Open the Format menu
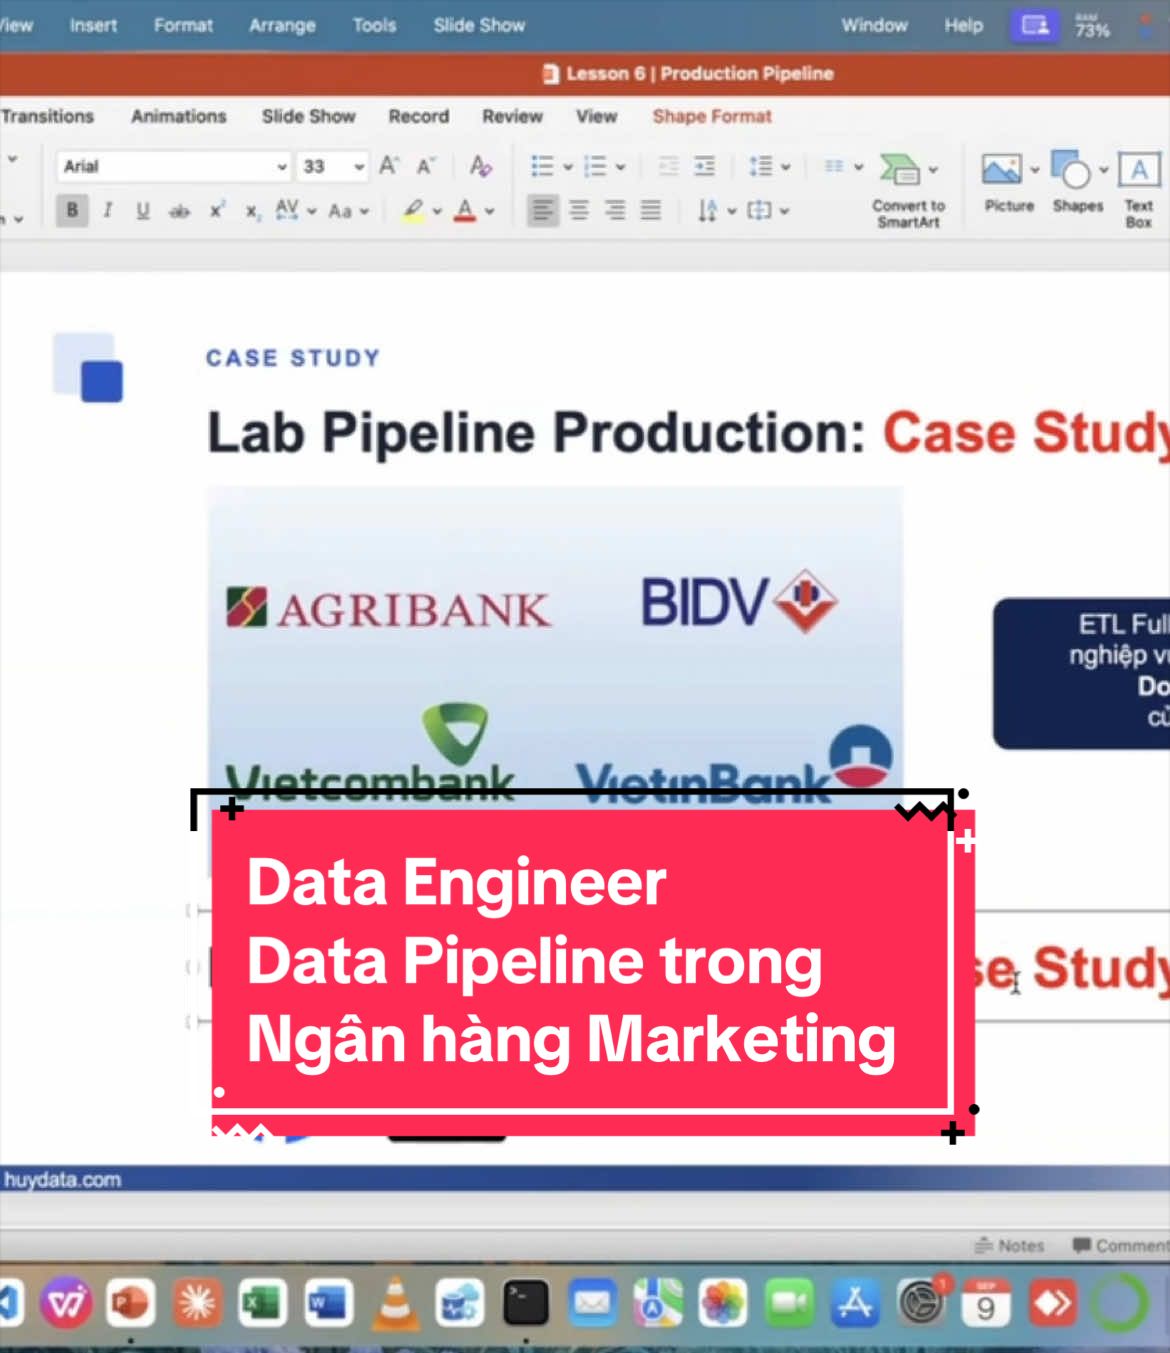 pyautogui.click(x=183, y=25)
